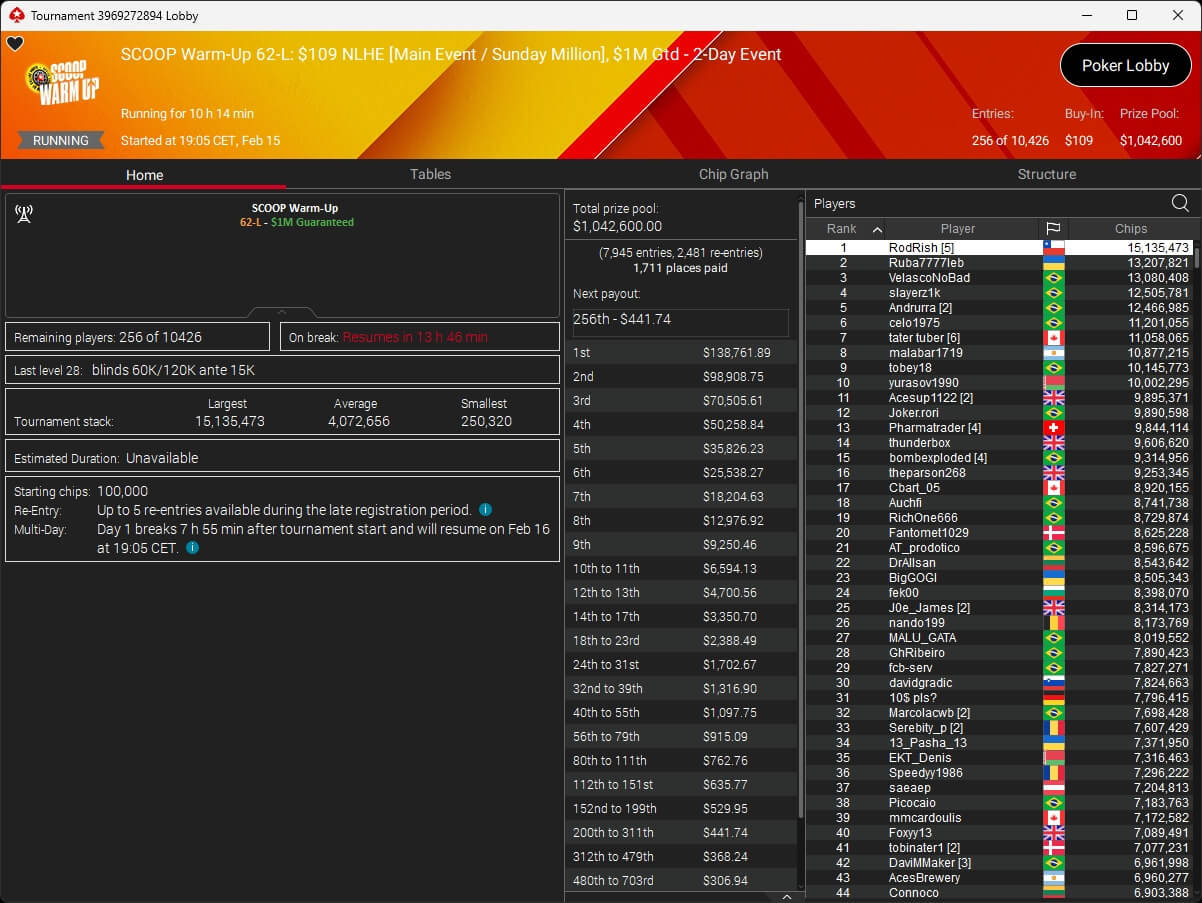Click the player search magnifier icon
Image resolution: width=1202 pixels, height=903 pixels.
click(1180, 204)
